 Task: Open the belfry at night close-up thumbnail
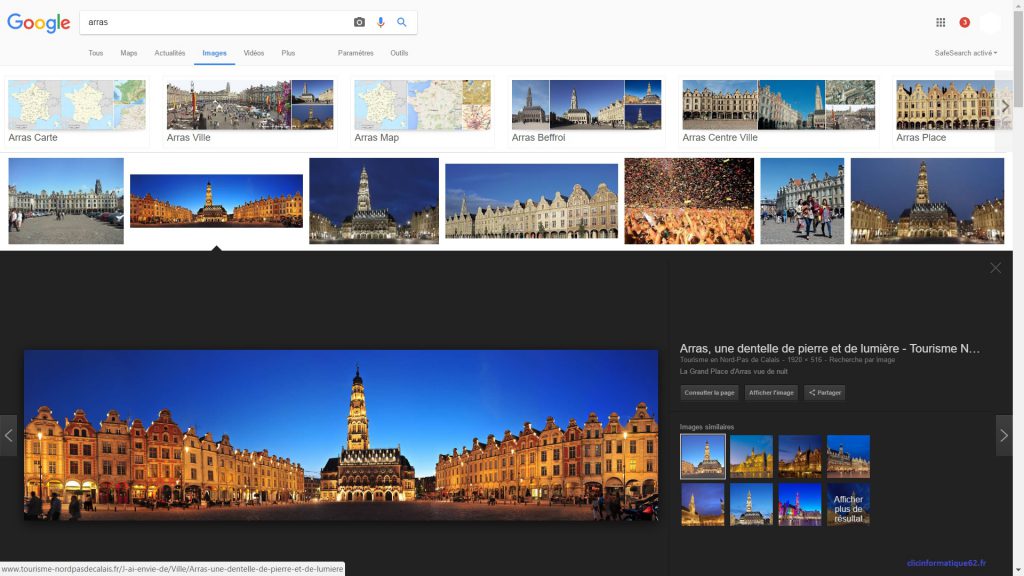(374, 201)
